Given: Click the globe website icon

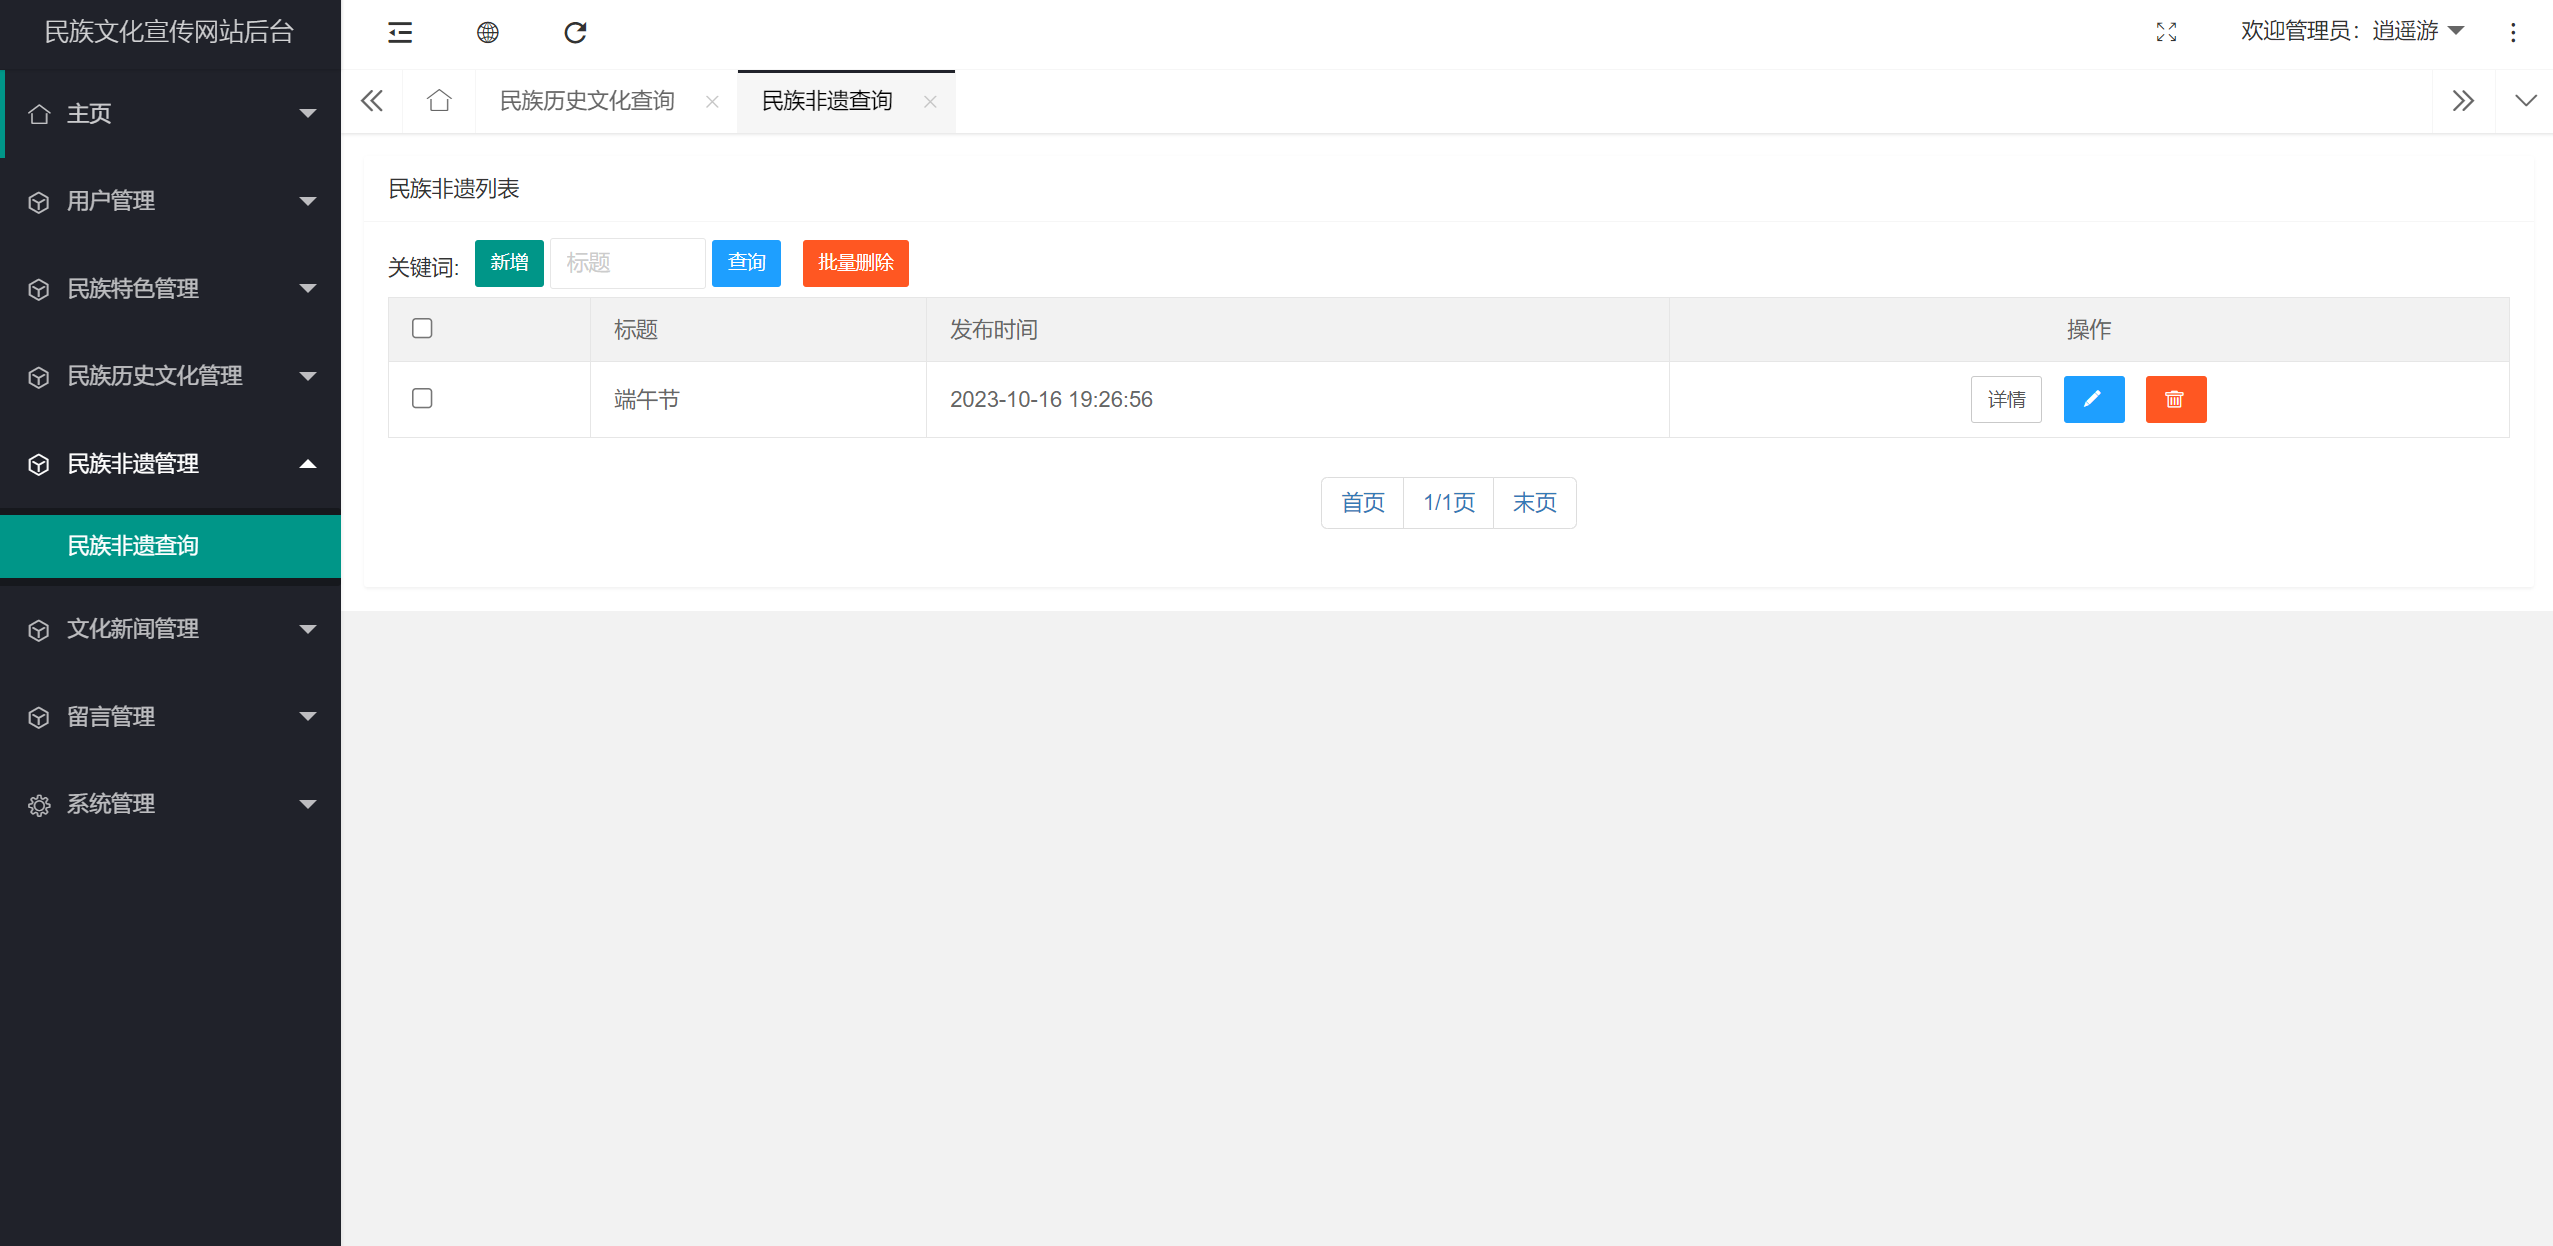Looking at the screenshot, I should click(x=487, y=33).
